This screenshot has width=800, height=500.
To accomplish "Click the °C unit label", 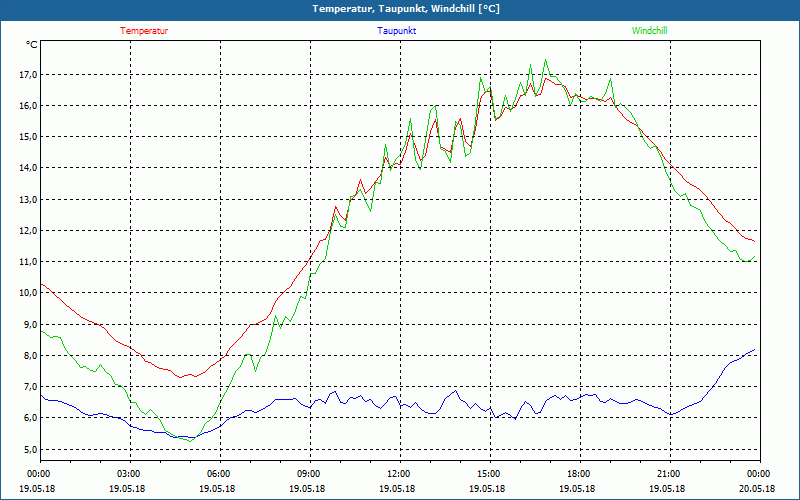I will coord(32,45).
